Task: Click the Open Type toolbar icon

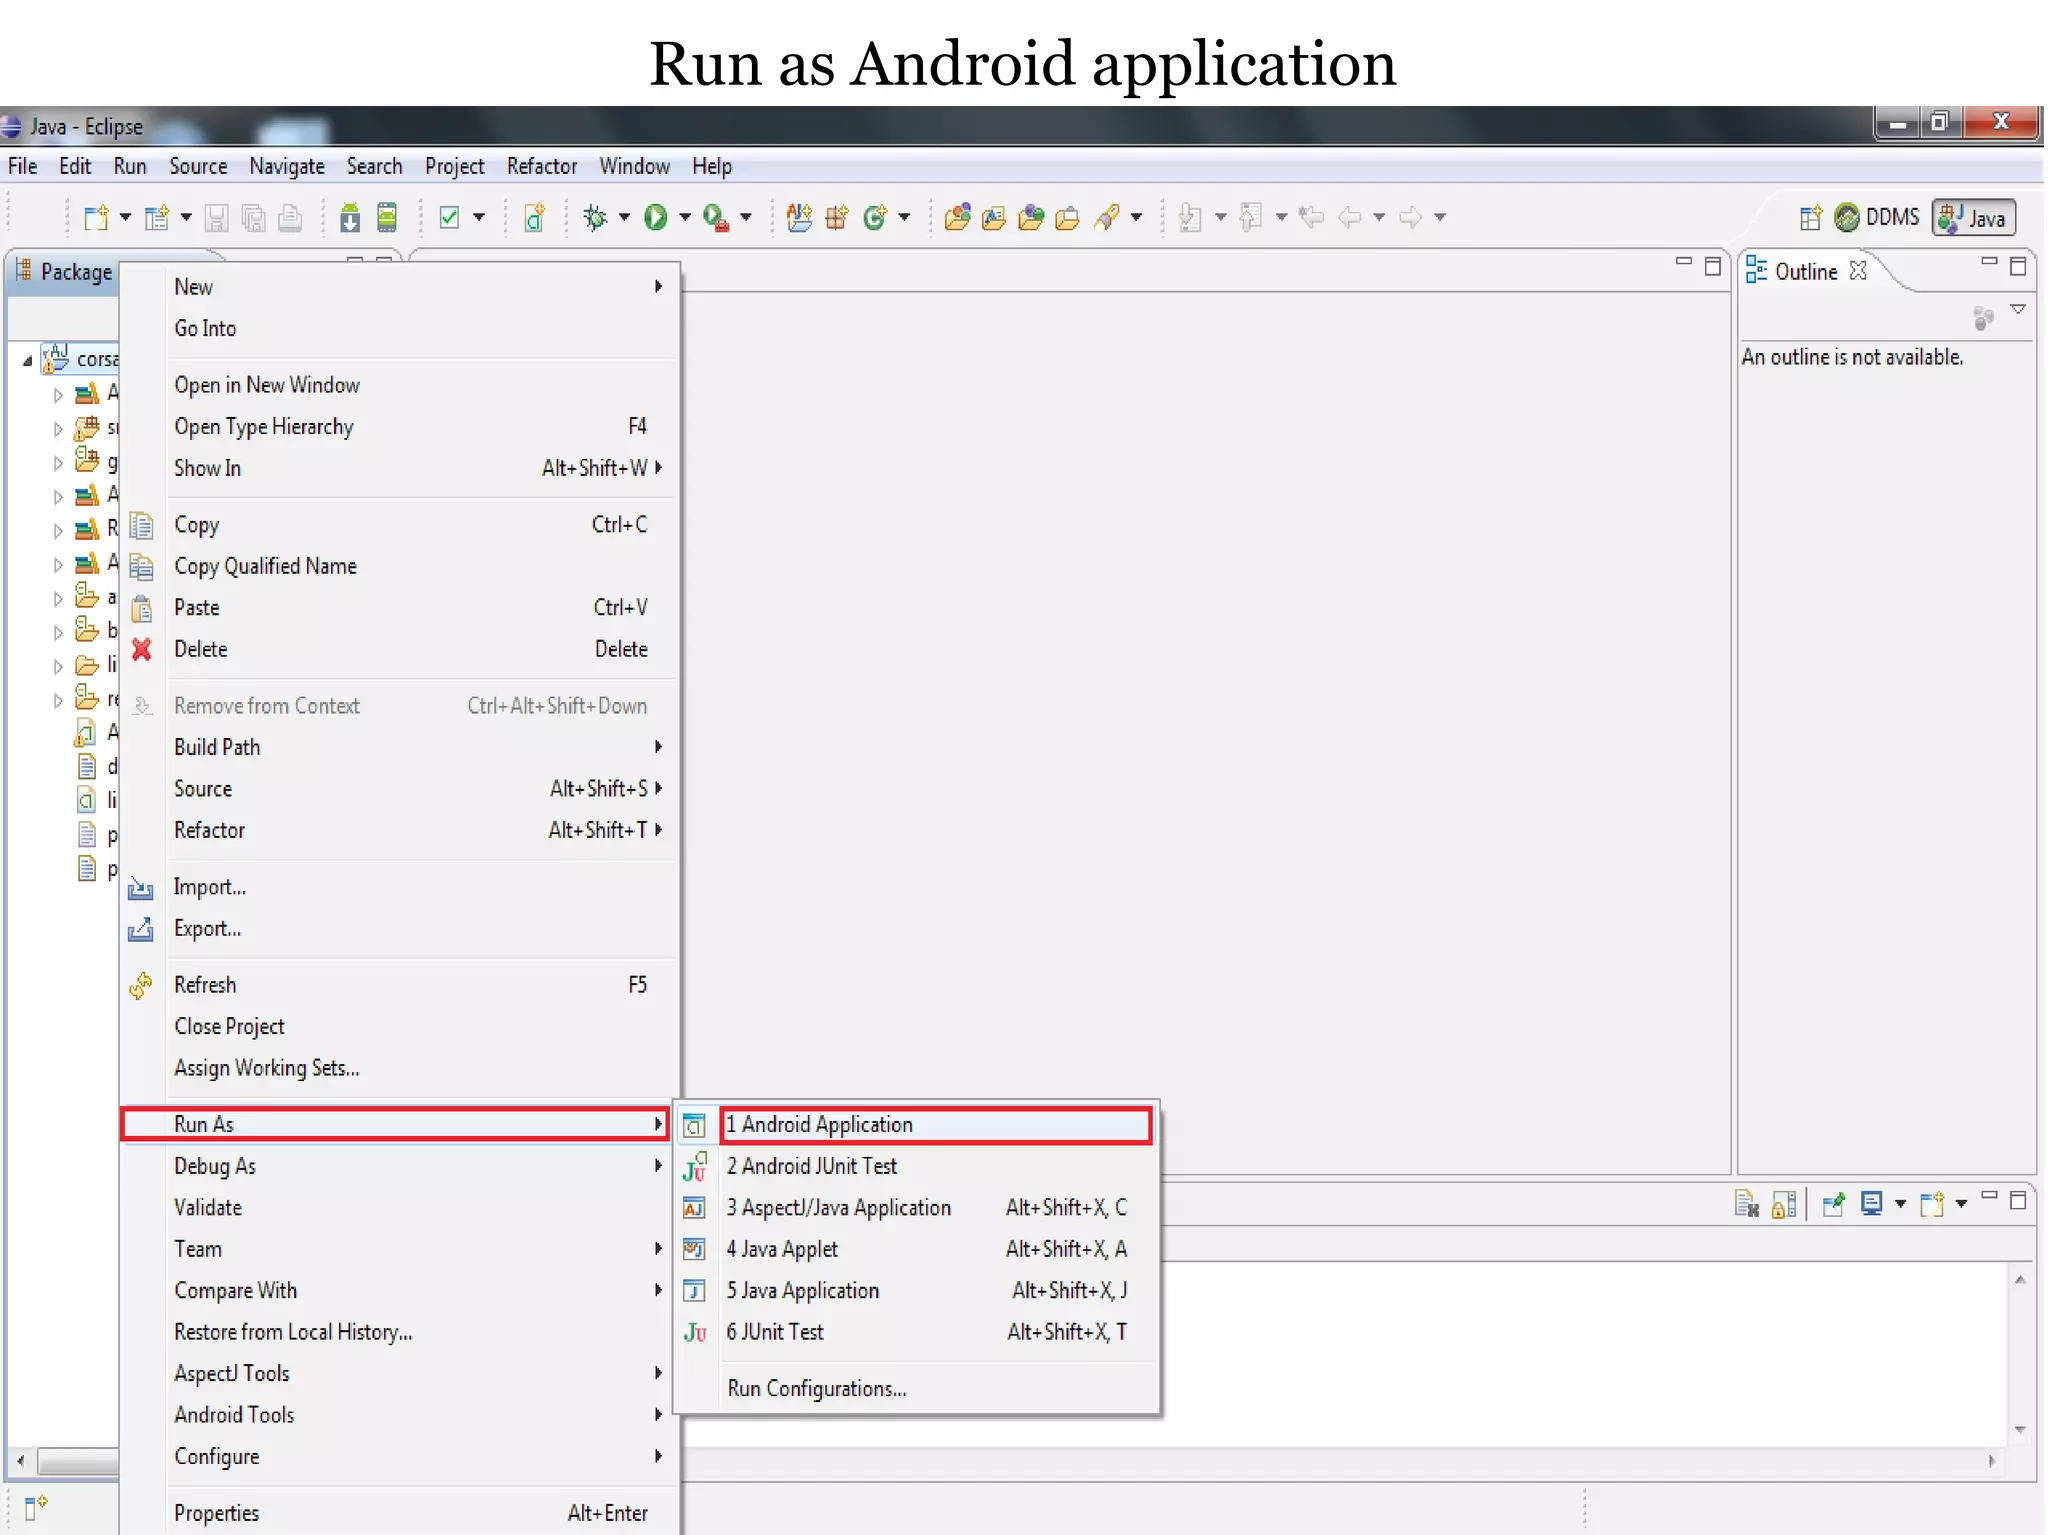Action: [957, 217]
